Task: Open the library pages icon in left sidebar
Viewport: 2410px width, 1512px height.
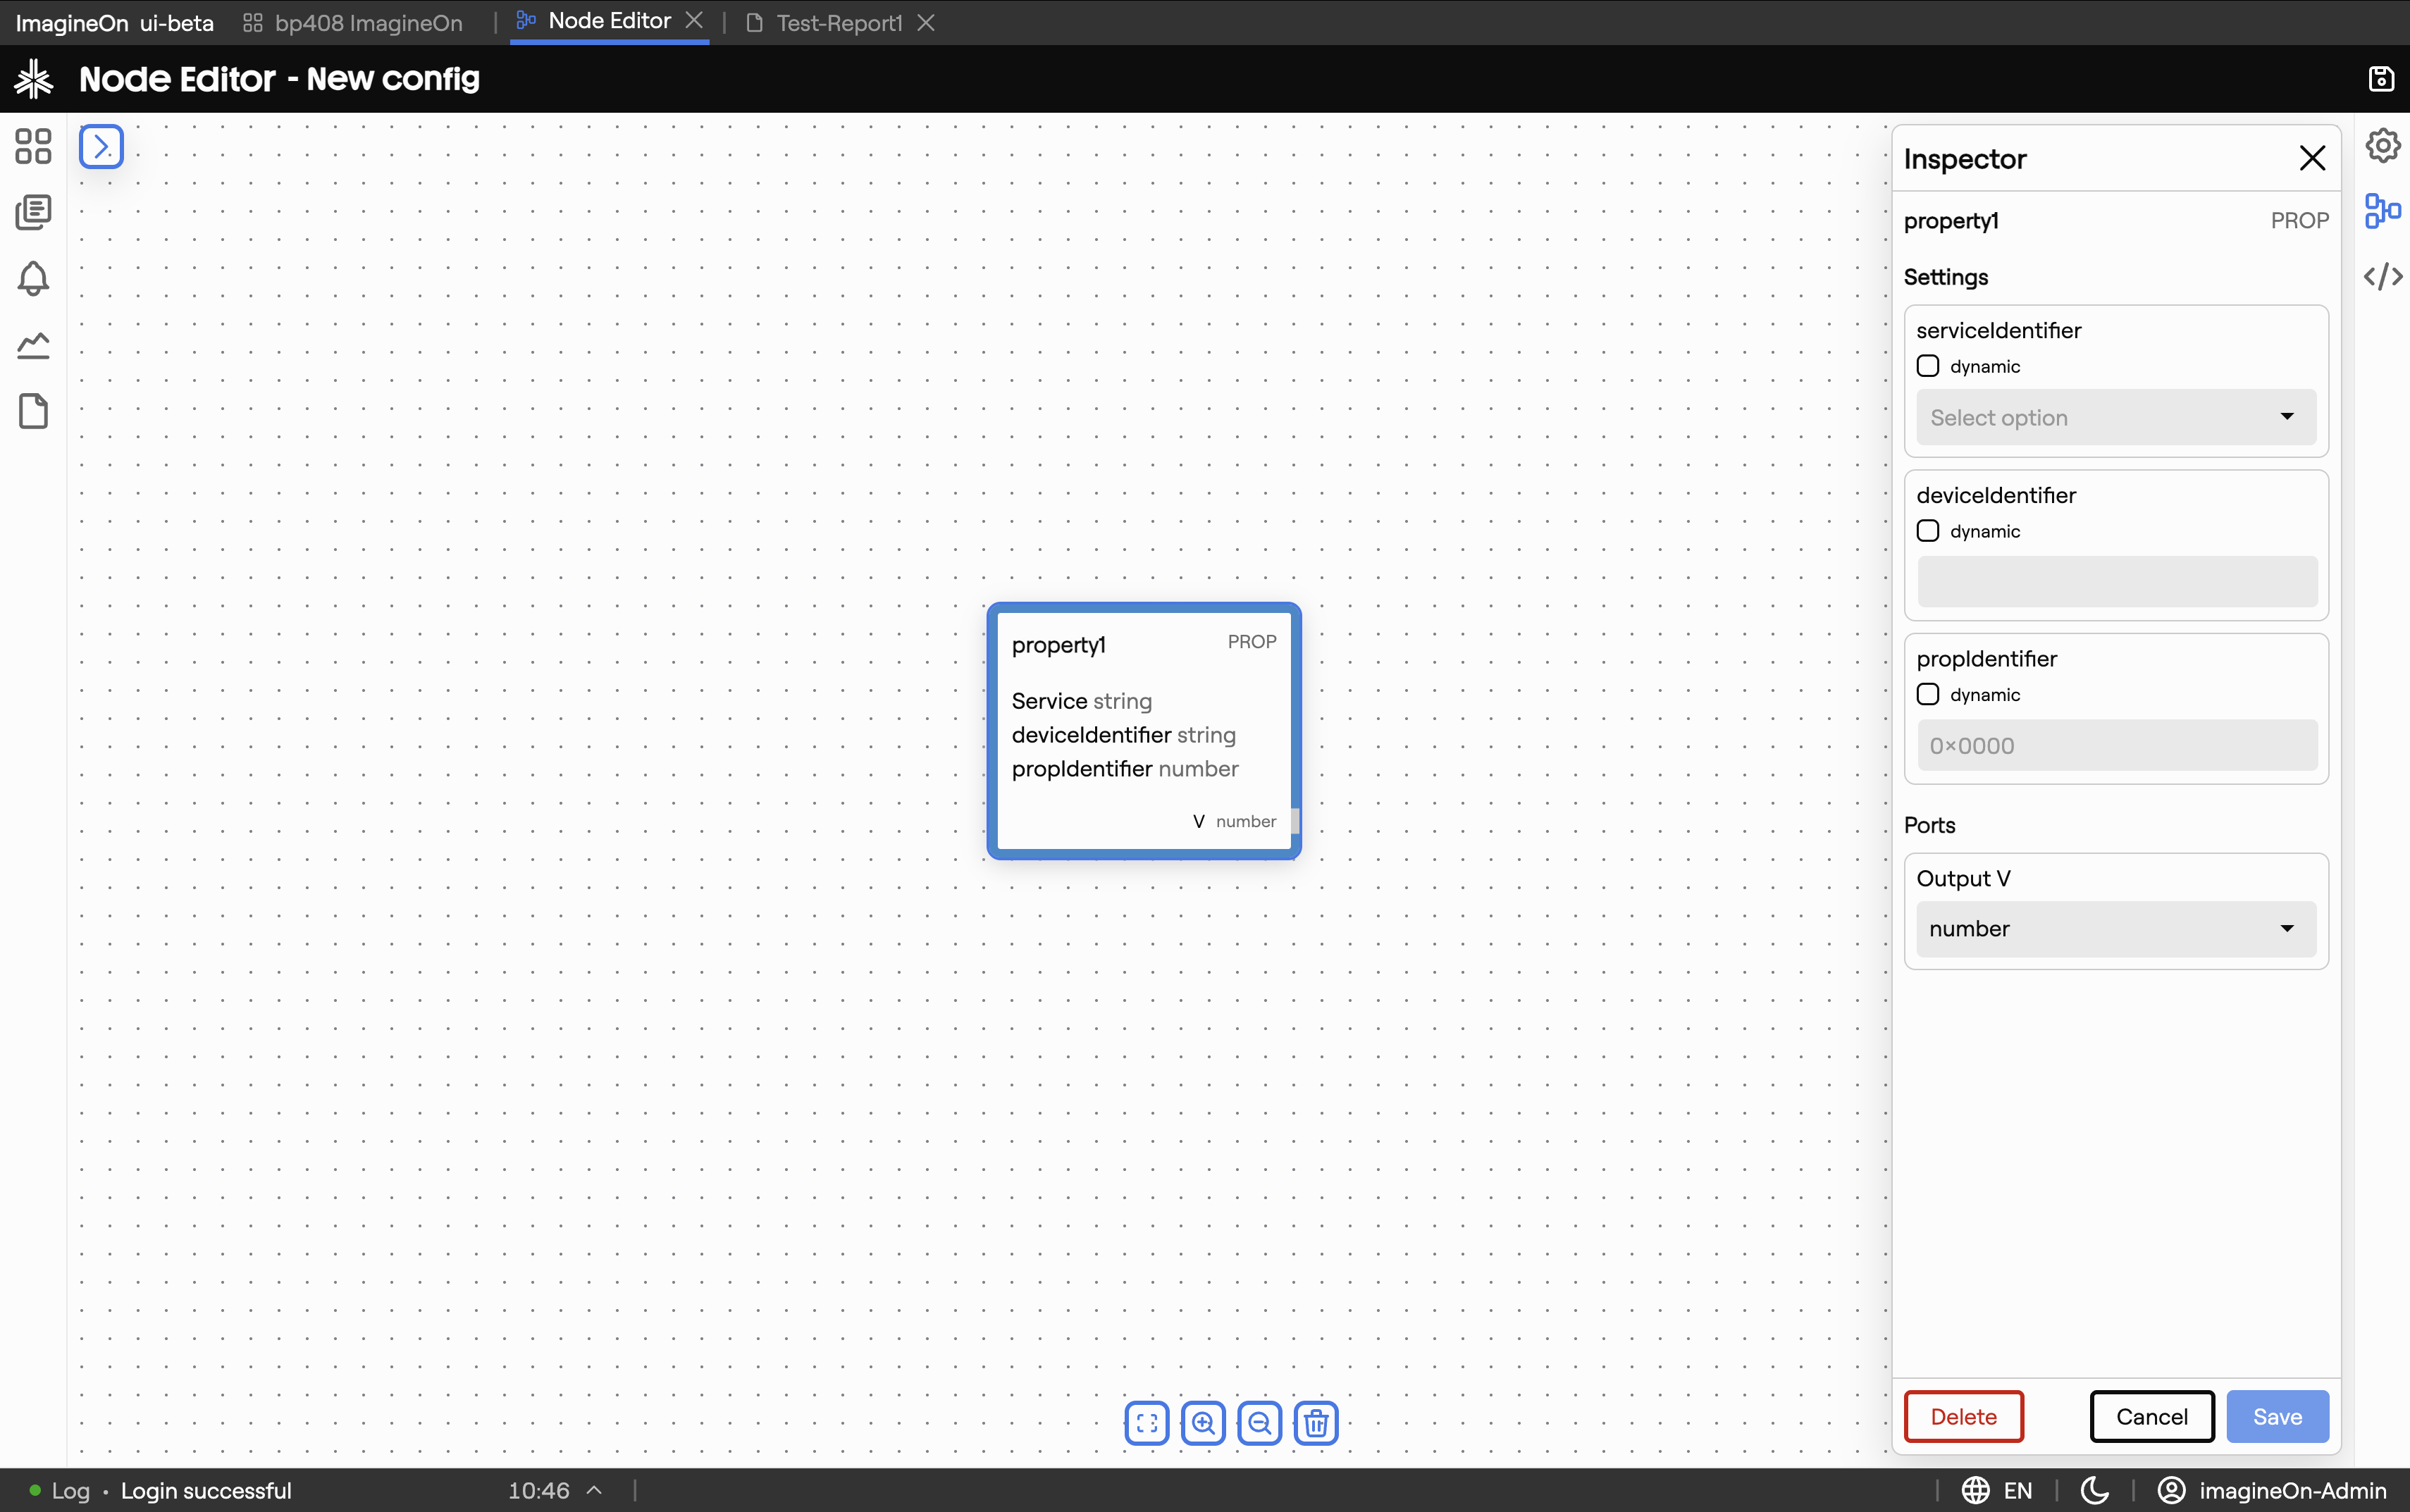Action: coord(33,212)
